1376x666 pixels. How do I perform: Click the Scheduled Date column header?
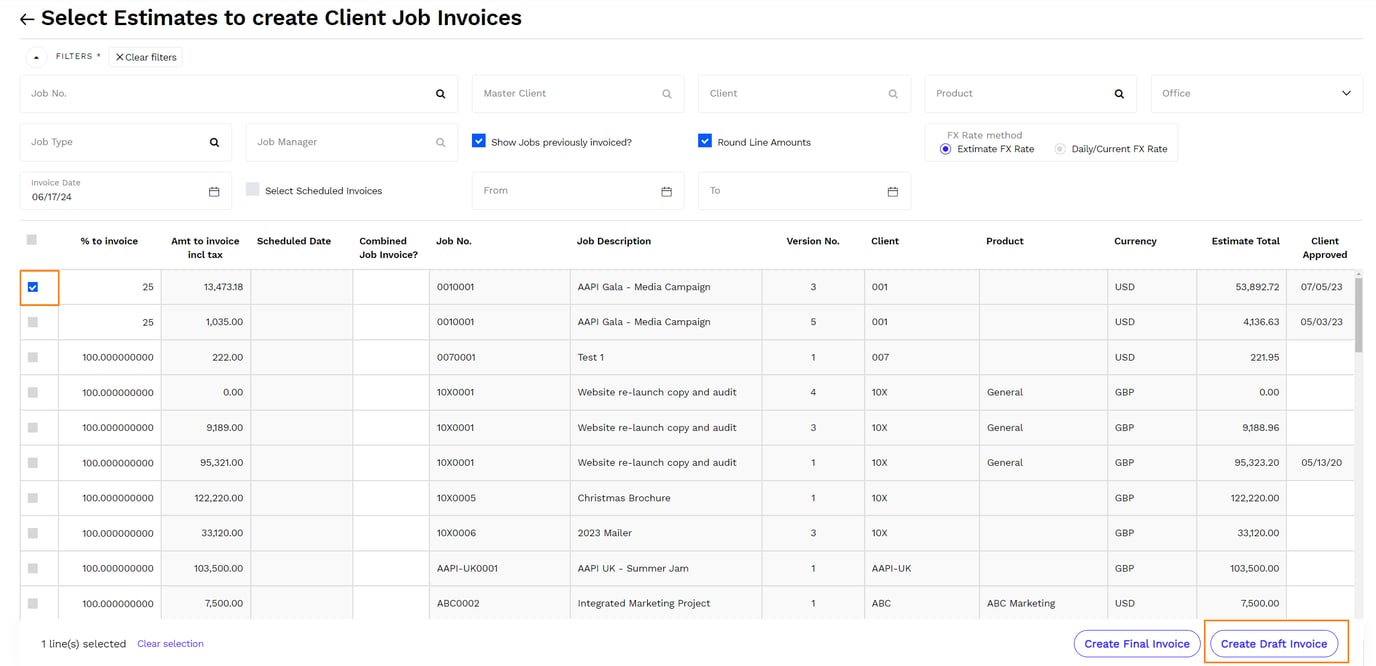click(x=294, y=241)
